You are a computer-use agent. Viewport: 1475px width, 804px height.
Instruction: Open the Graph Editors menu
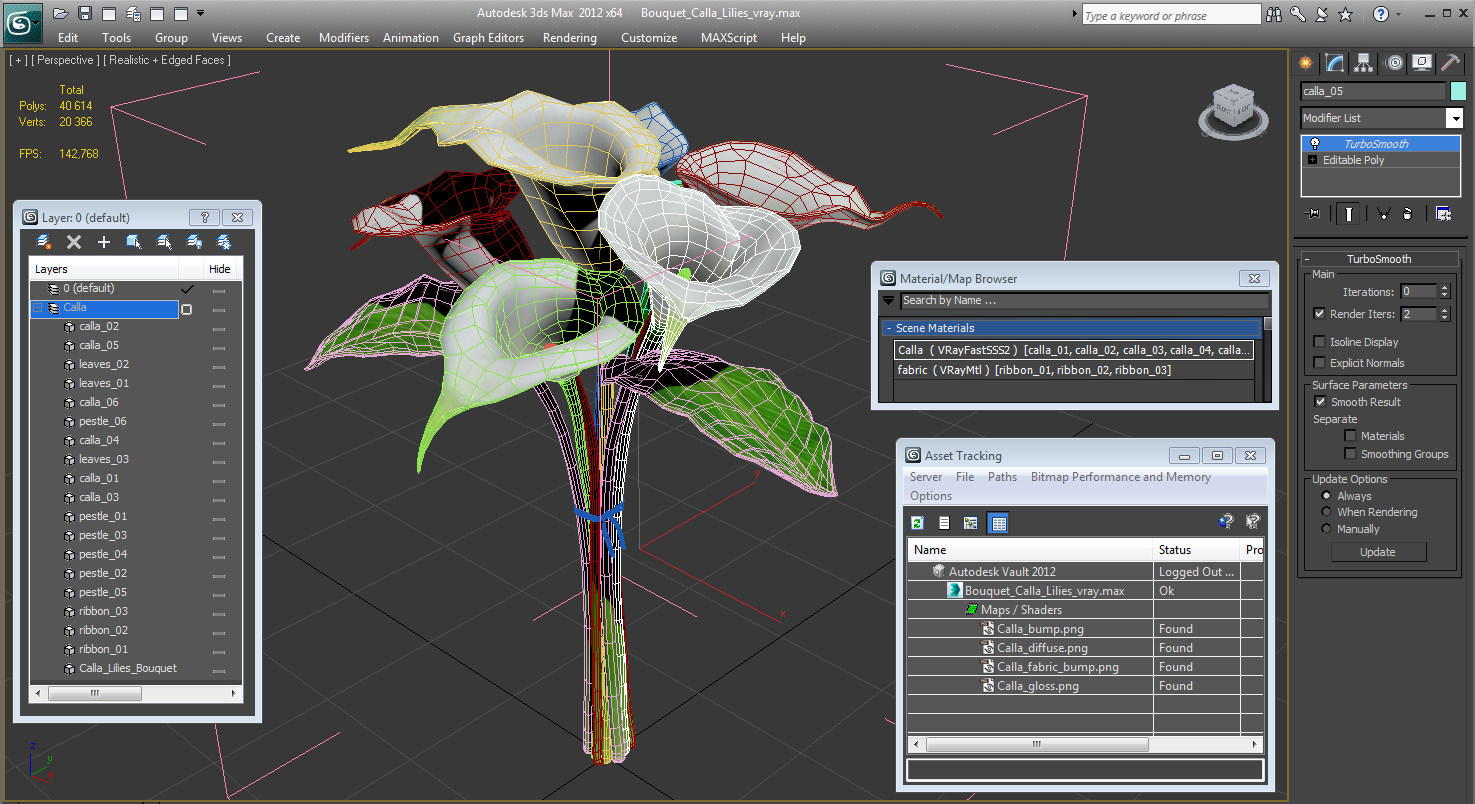click(488, 38)
